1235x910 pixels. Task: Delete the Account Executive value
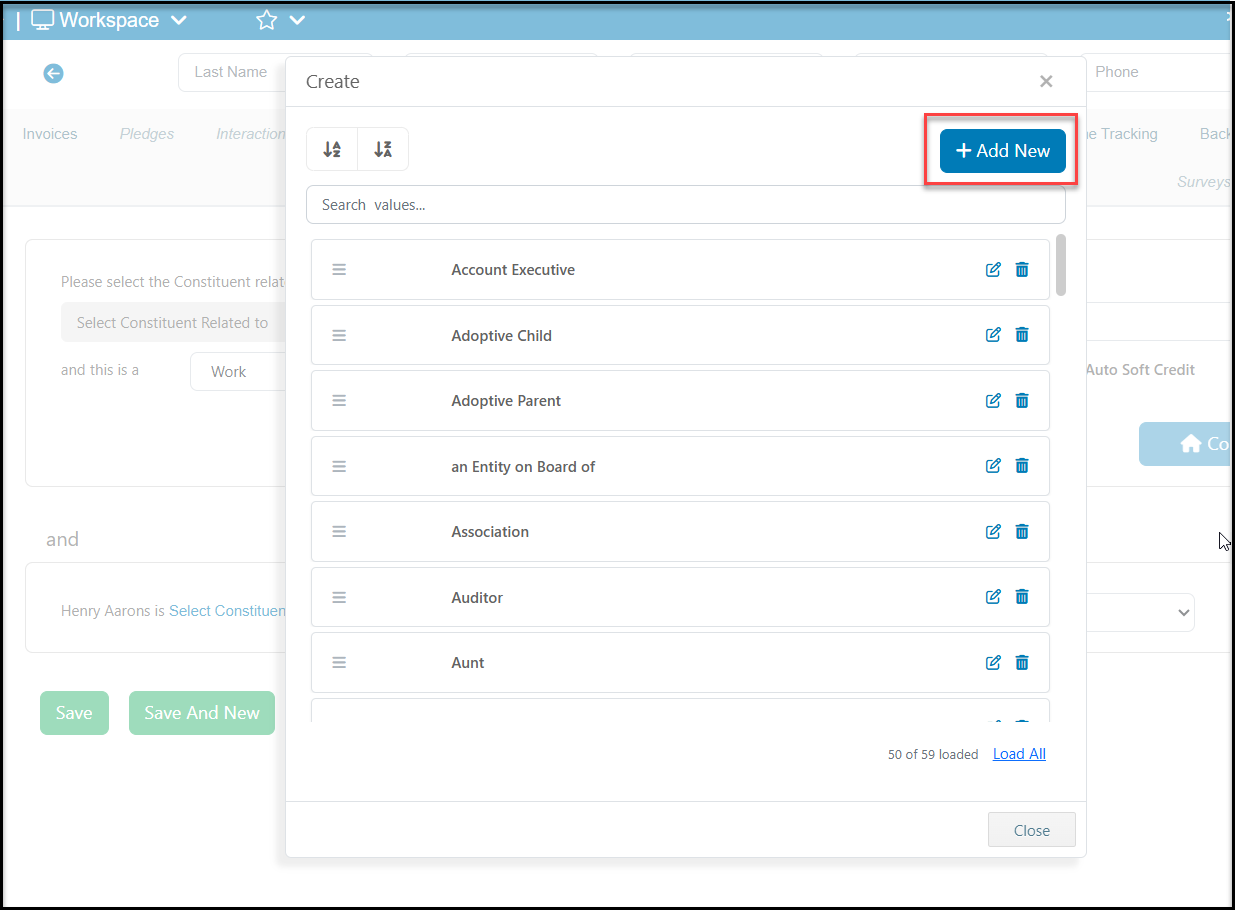(x=1022, y=269)
